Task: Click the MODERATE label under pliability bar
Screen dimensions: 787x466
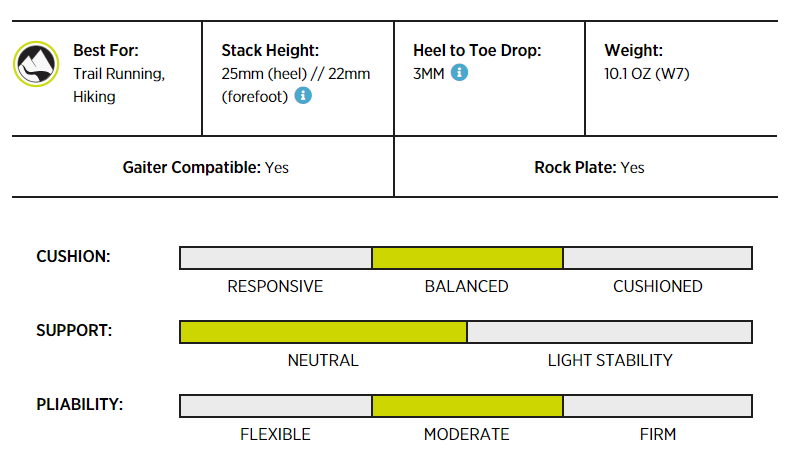Action: (467, 434)
